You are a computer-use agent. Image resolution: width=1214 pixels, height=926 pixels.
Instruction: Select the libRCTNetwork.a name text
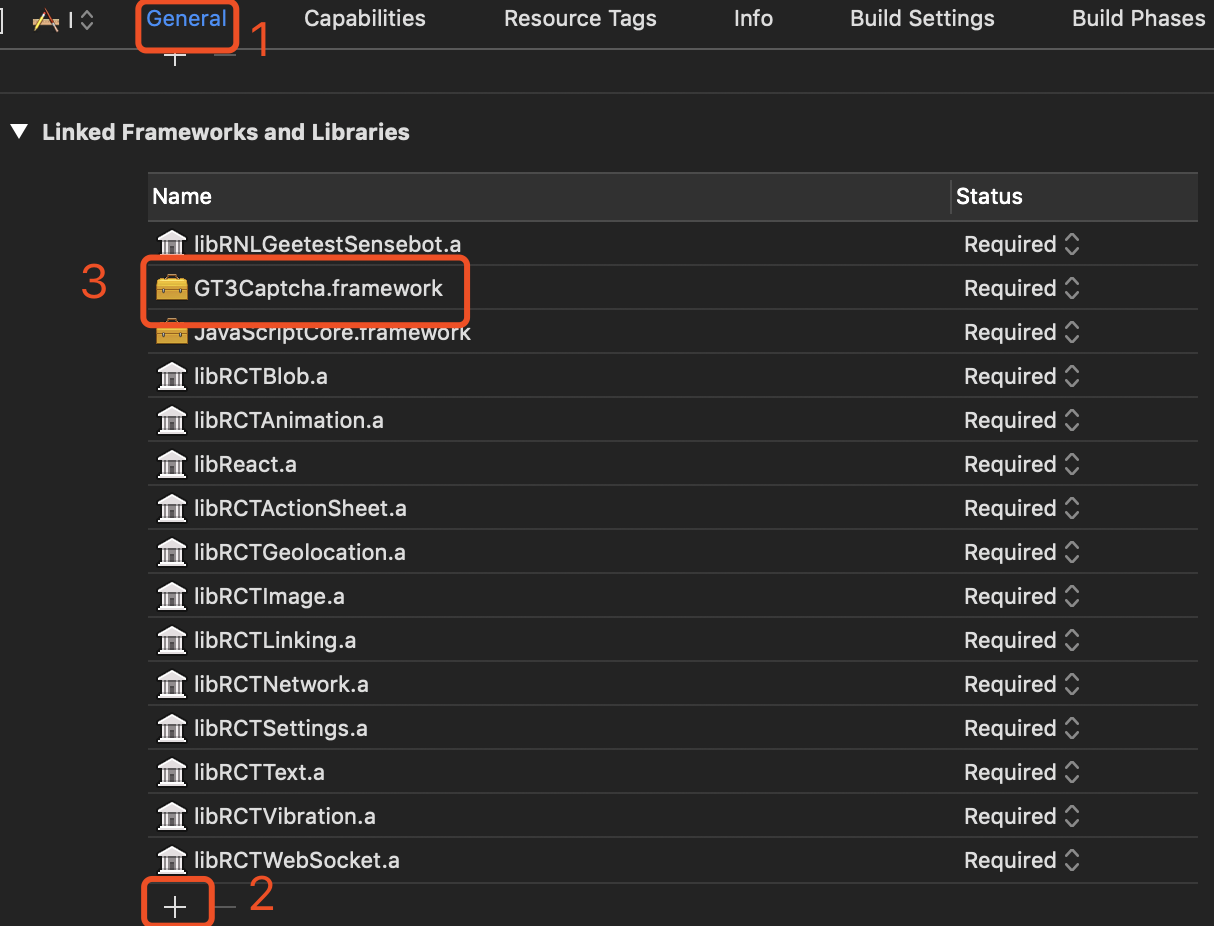pyautogui.click(x=281, y=684)
